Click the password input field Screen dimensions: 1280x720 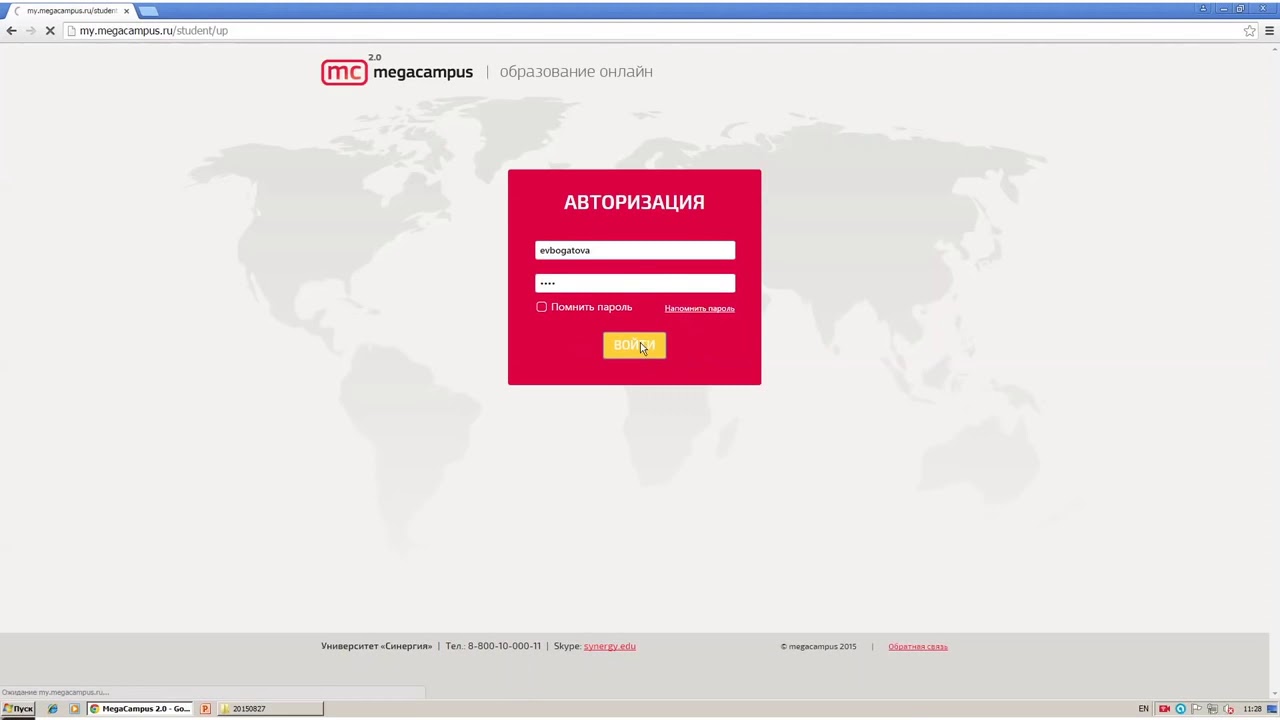click(635, 283)
